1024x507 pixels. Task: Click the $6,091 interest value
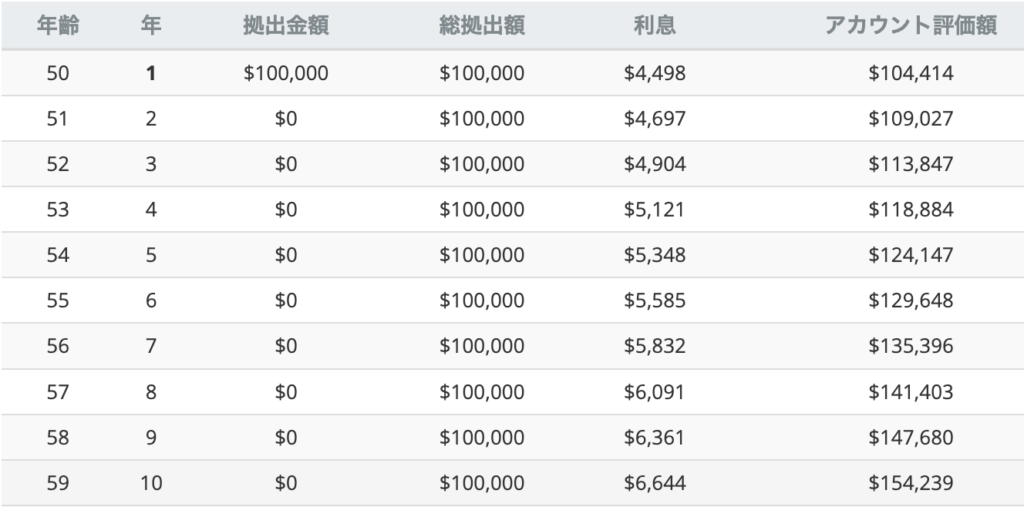pyautogui.click(x=654, y=392)
